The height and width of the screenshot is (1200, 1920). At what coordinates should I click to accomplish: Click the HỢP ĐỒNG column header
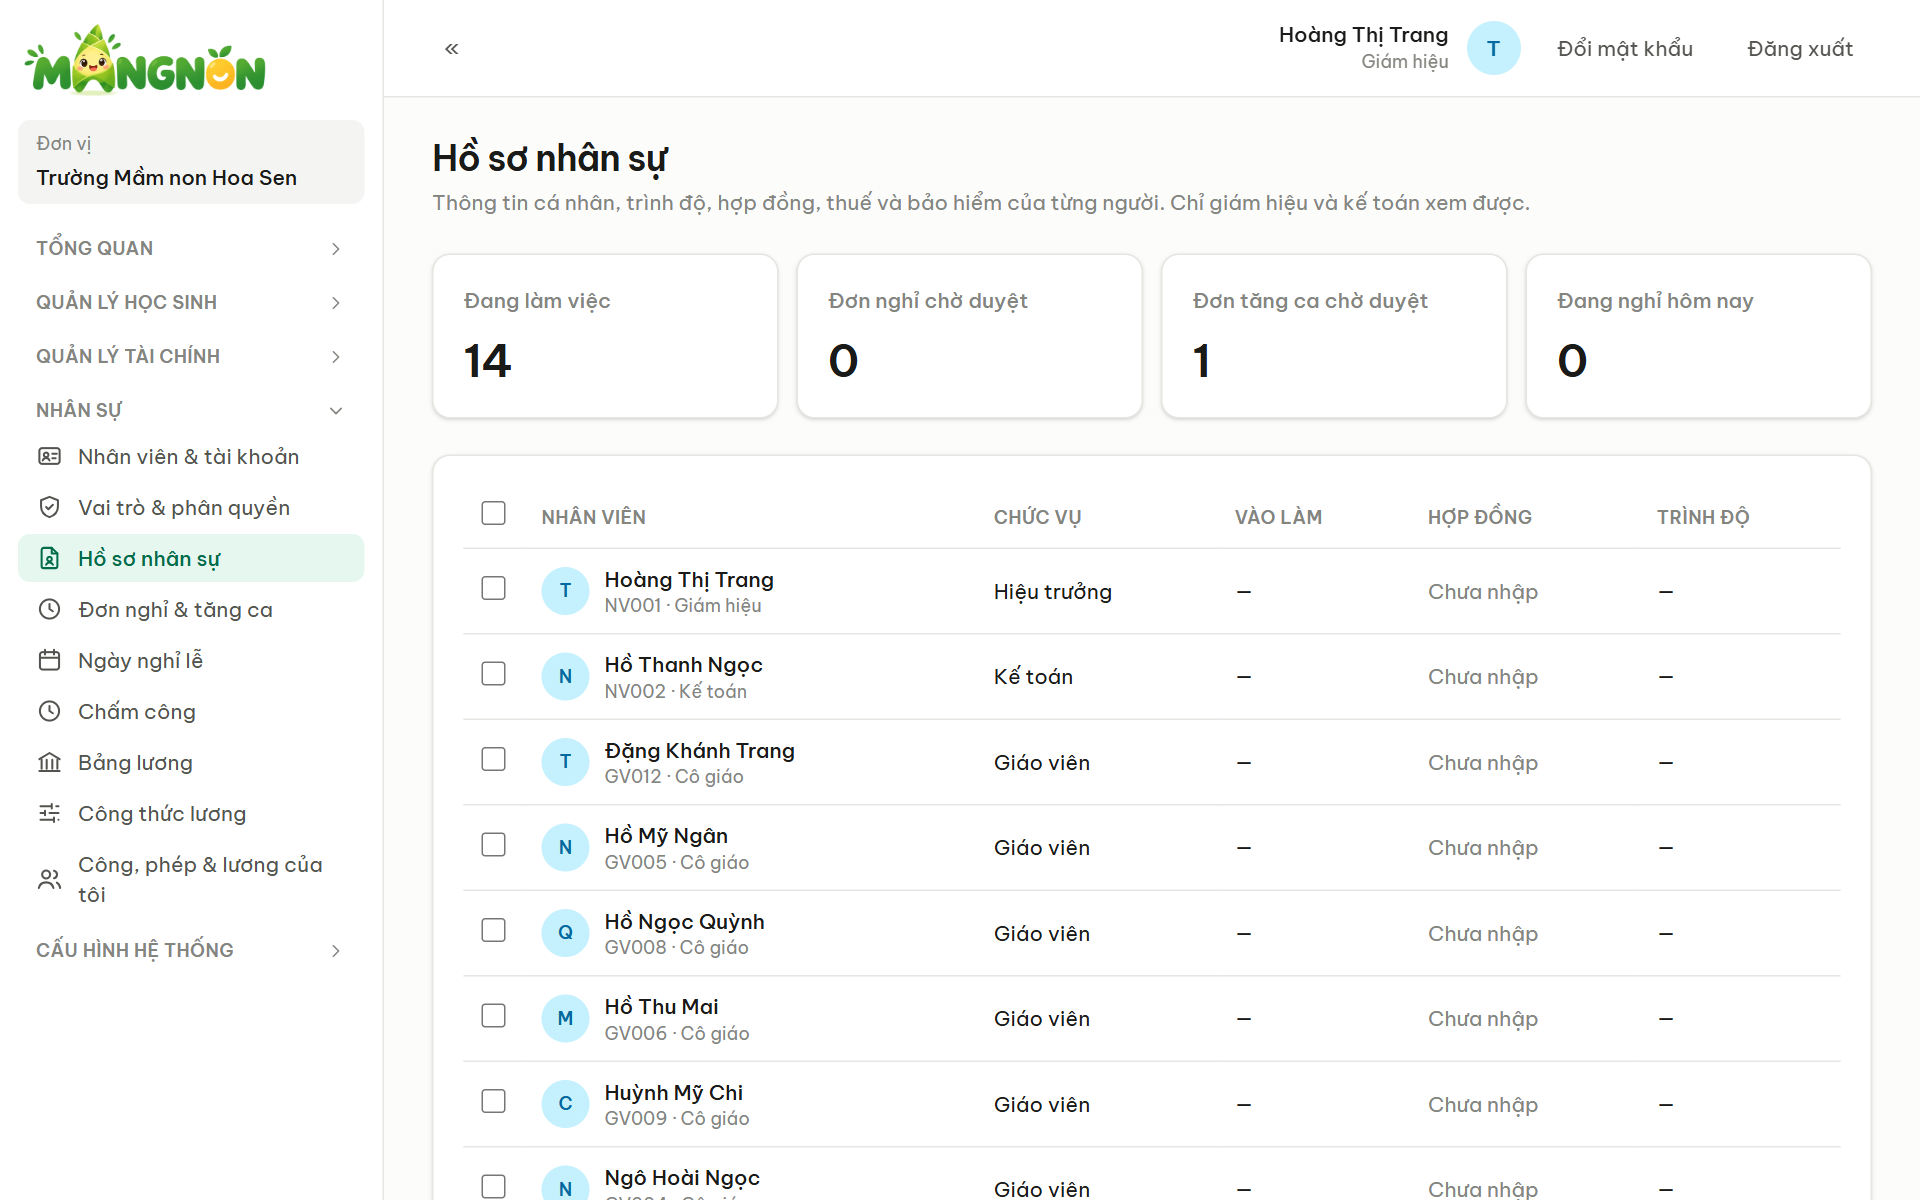(x=1479, y=517)
